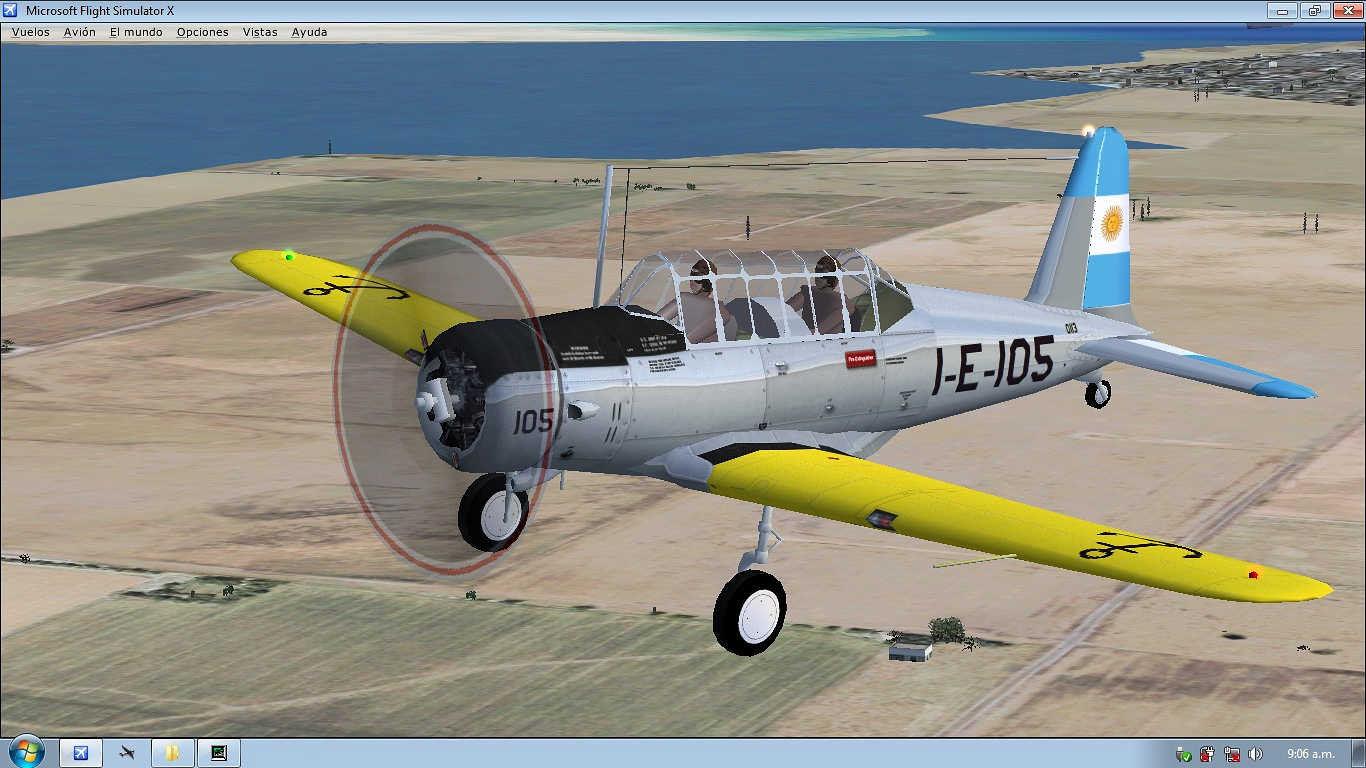Open the battery power tray icon
Image resolution: width=1366 pixels, height=768 pixels.
click(1208, 754)
